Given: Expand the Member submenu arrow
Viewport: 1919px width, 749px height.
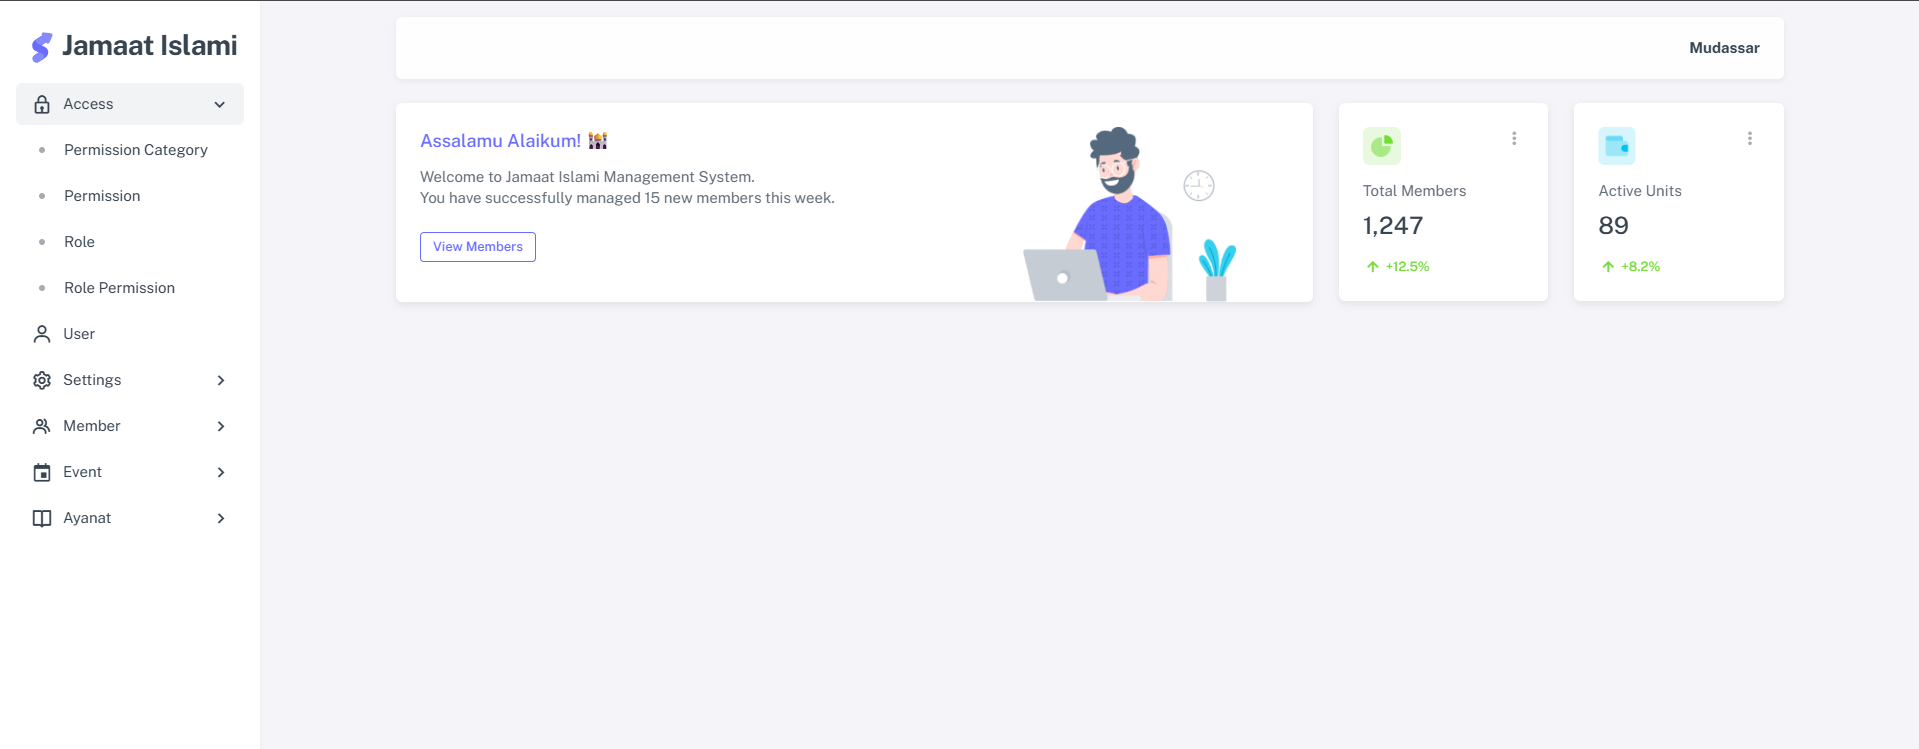Looking at the screenshot, I should [221, 426].
